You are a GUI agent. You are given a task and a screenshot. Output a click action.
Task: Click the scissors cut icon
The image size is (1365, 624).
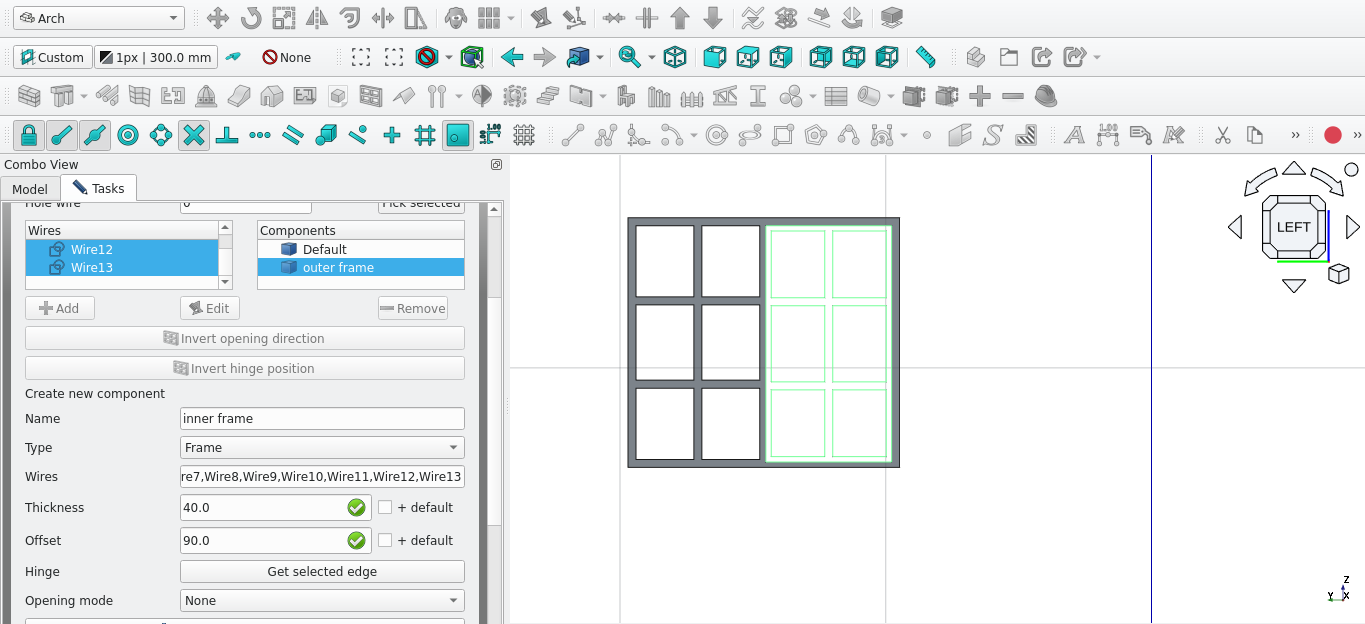pyautogui.click(x=1222, y=135)
